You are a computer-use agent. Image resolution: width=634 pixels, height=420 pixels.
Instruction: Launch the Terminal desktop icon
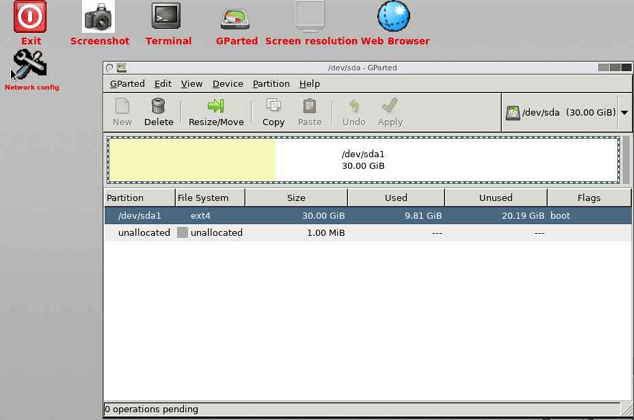coord(167,18)
